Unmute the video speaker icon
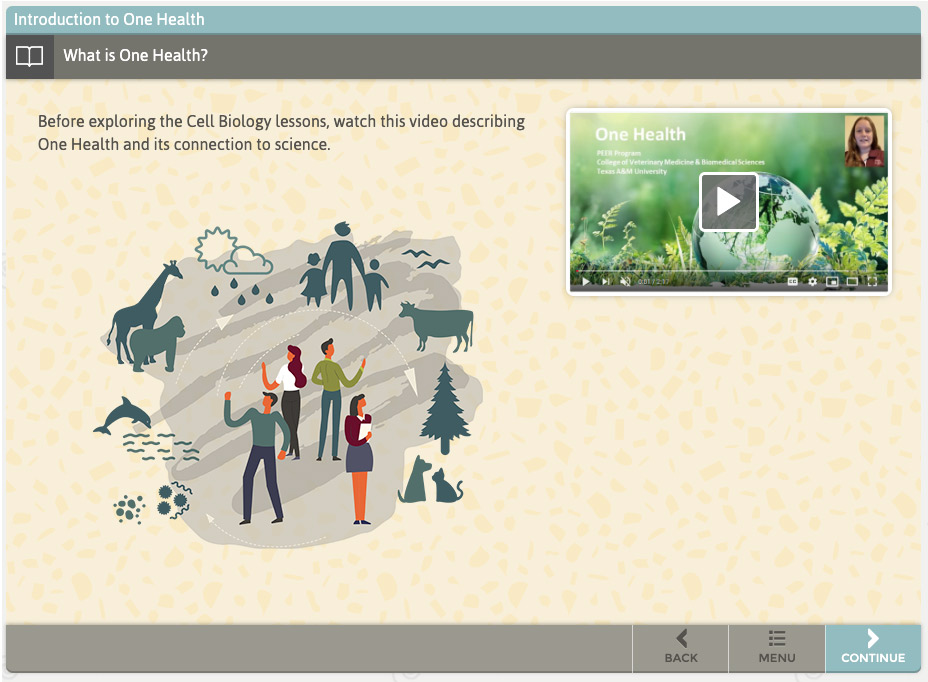This screenshot has height=682, width=928. point(625,281)
